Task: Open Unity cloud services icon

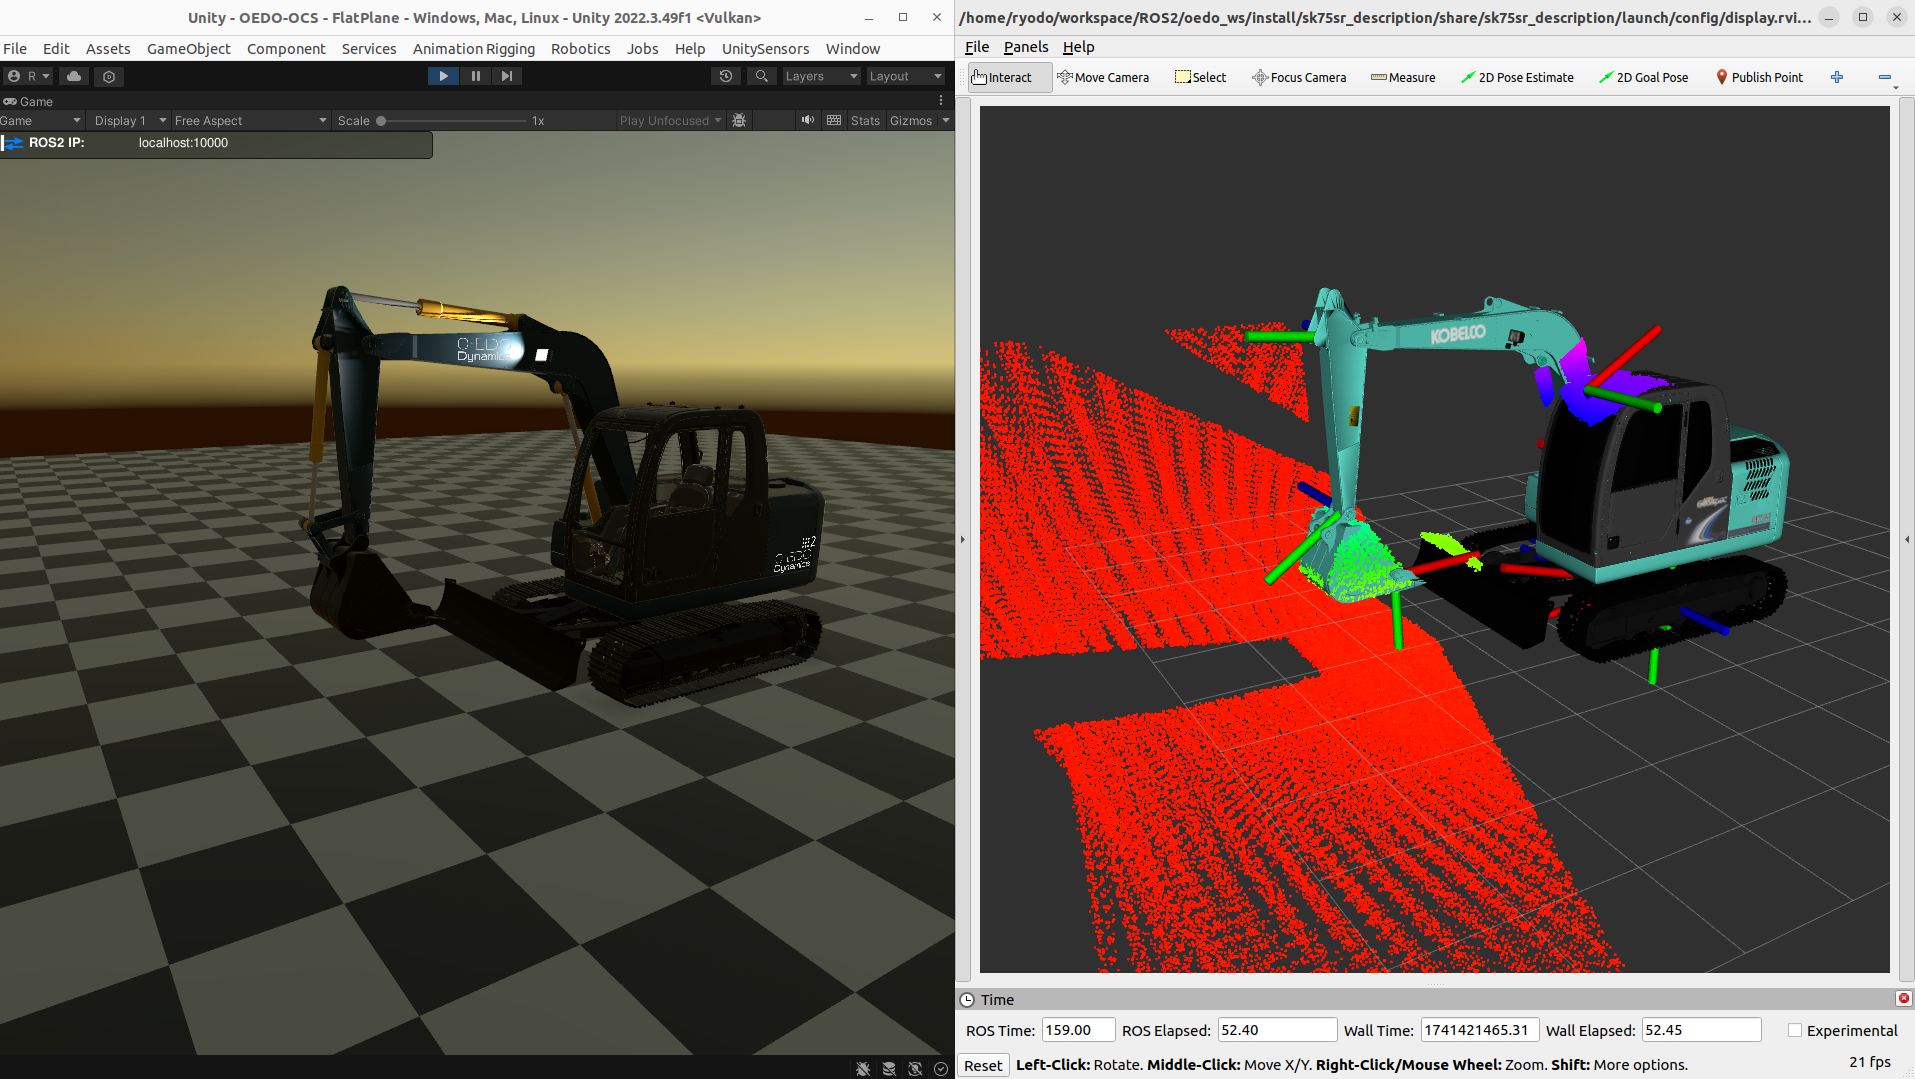Action: point(74,76)
